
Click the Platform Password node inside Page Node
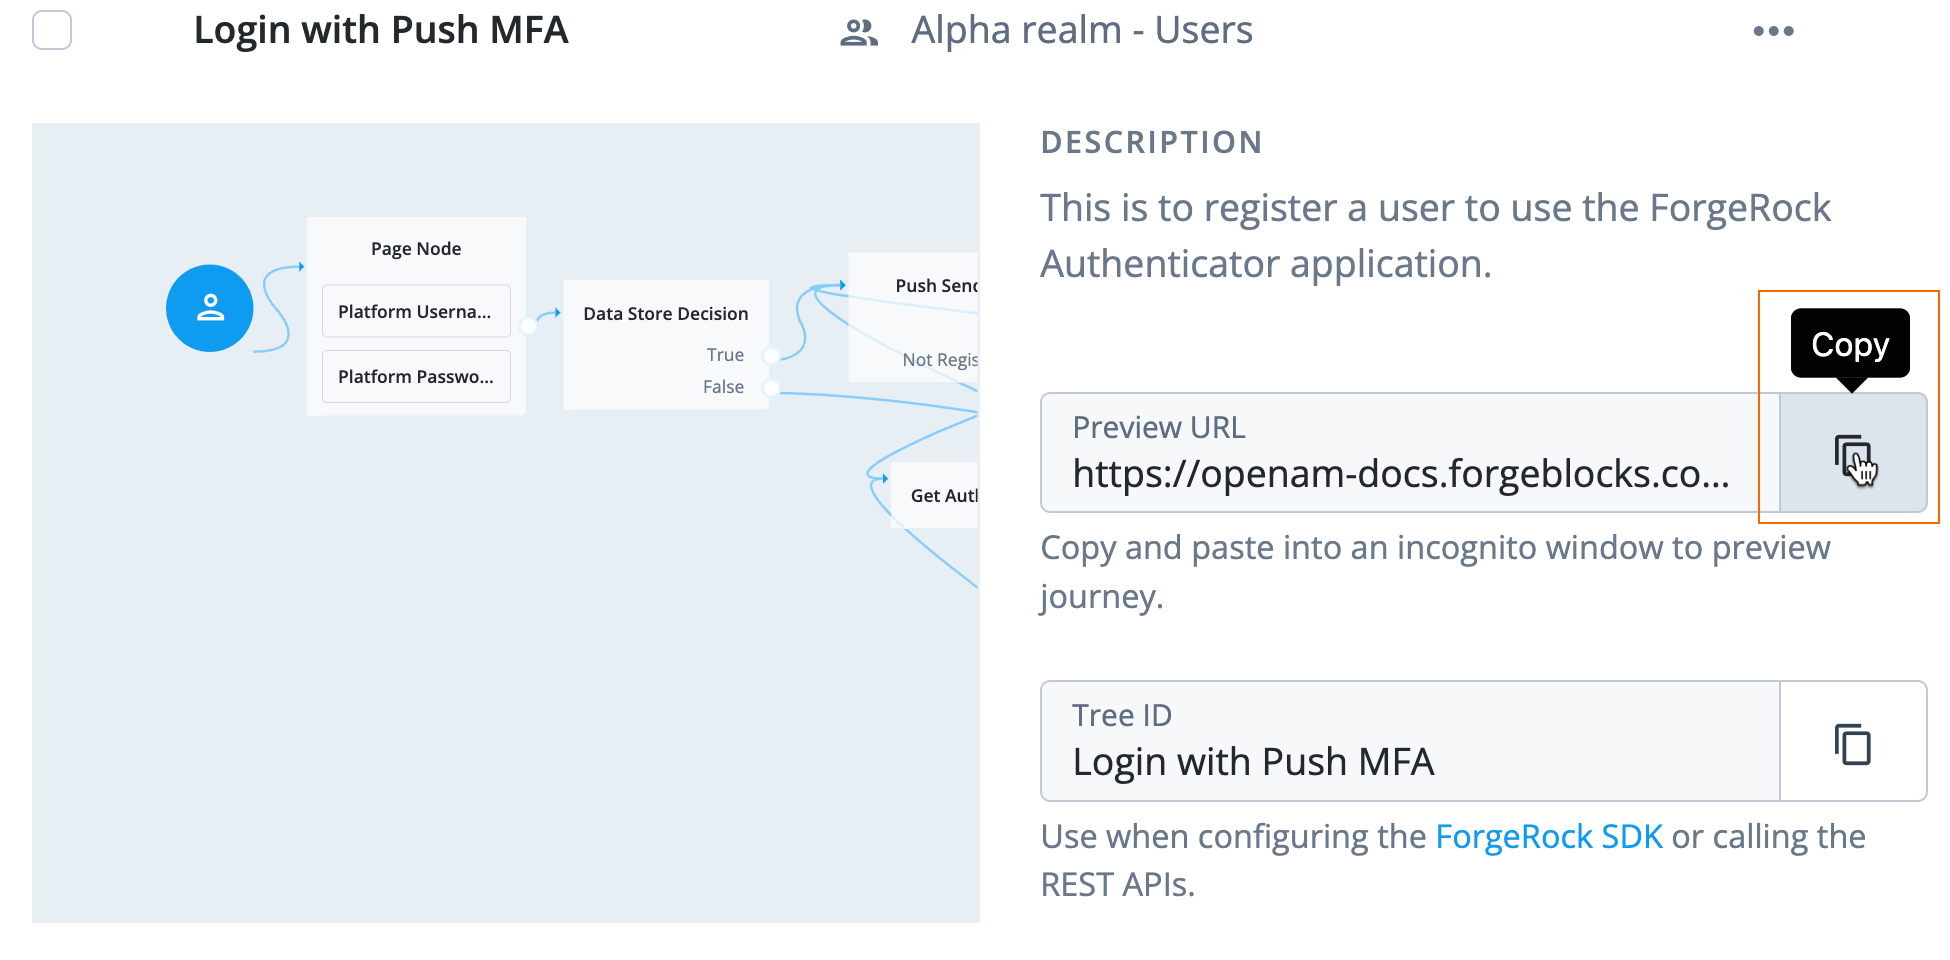pyautogui.click(x=415, y=376)
